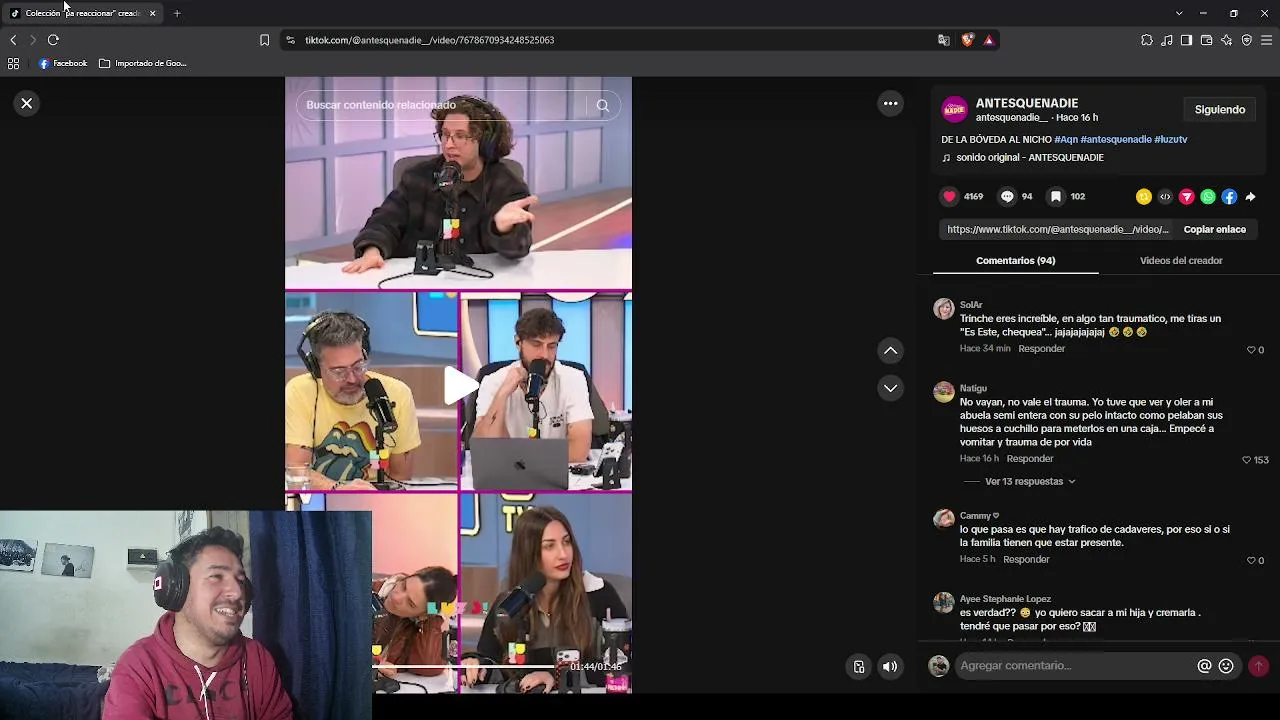Open the three-dot more options menu
The height and width of the screenshot is (720, 1280).
(890, 103)
